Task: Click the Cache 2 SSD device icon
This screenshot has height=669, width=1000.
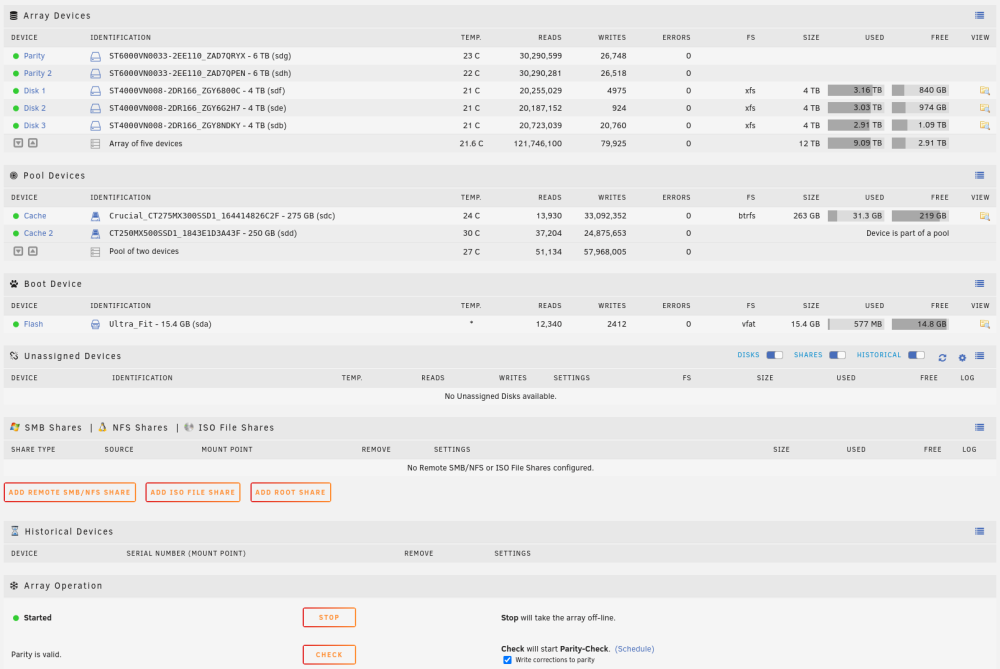Action: tap(95, 233)
